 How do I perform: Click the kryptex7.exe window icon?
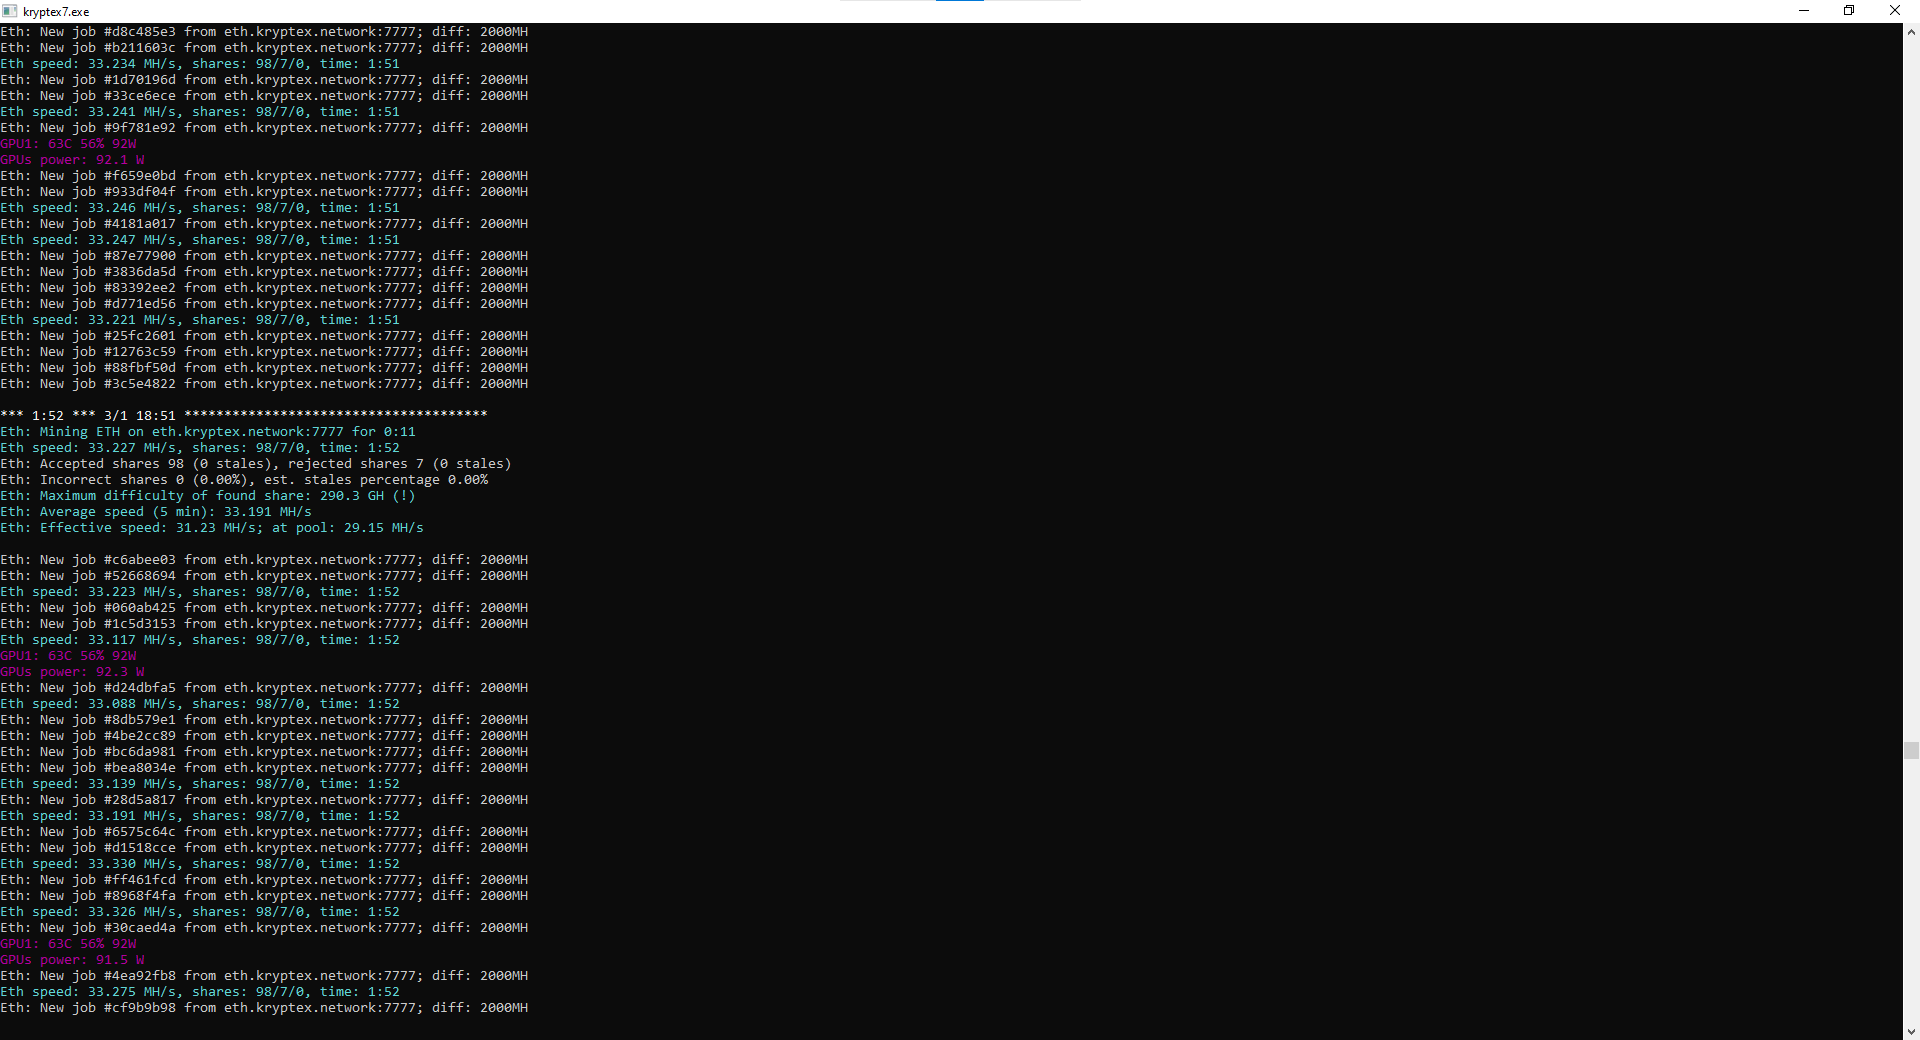(x=10, y=11)
